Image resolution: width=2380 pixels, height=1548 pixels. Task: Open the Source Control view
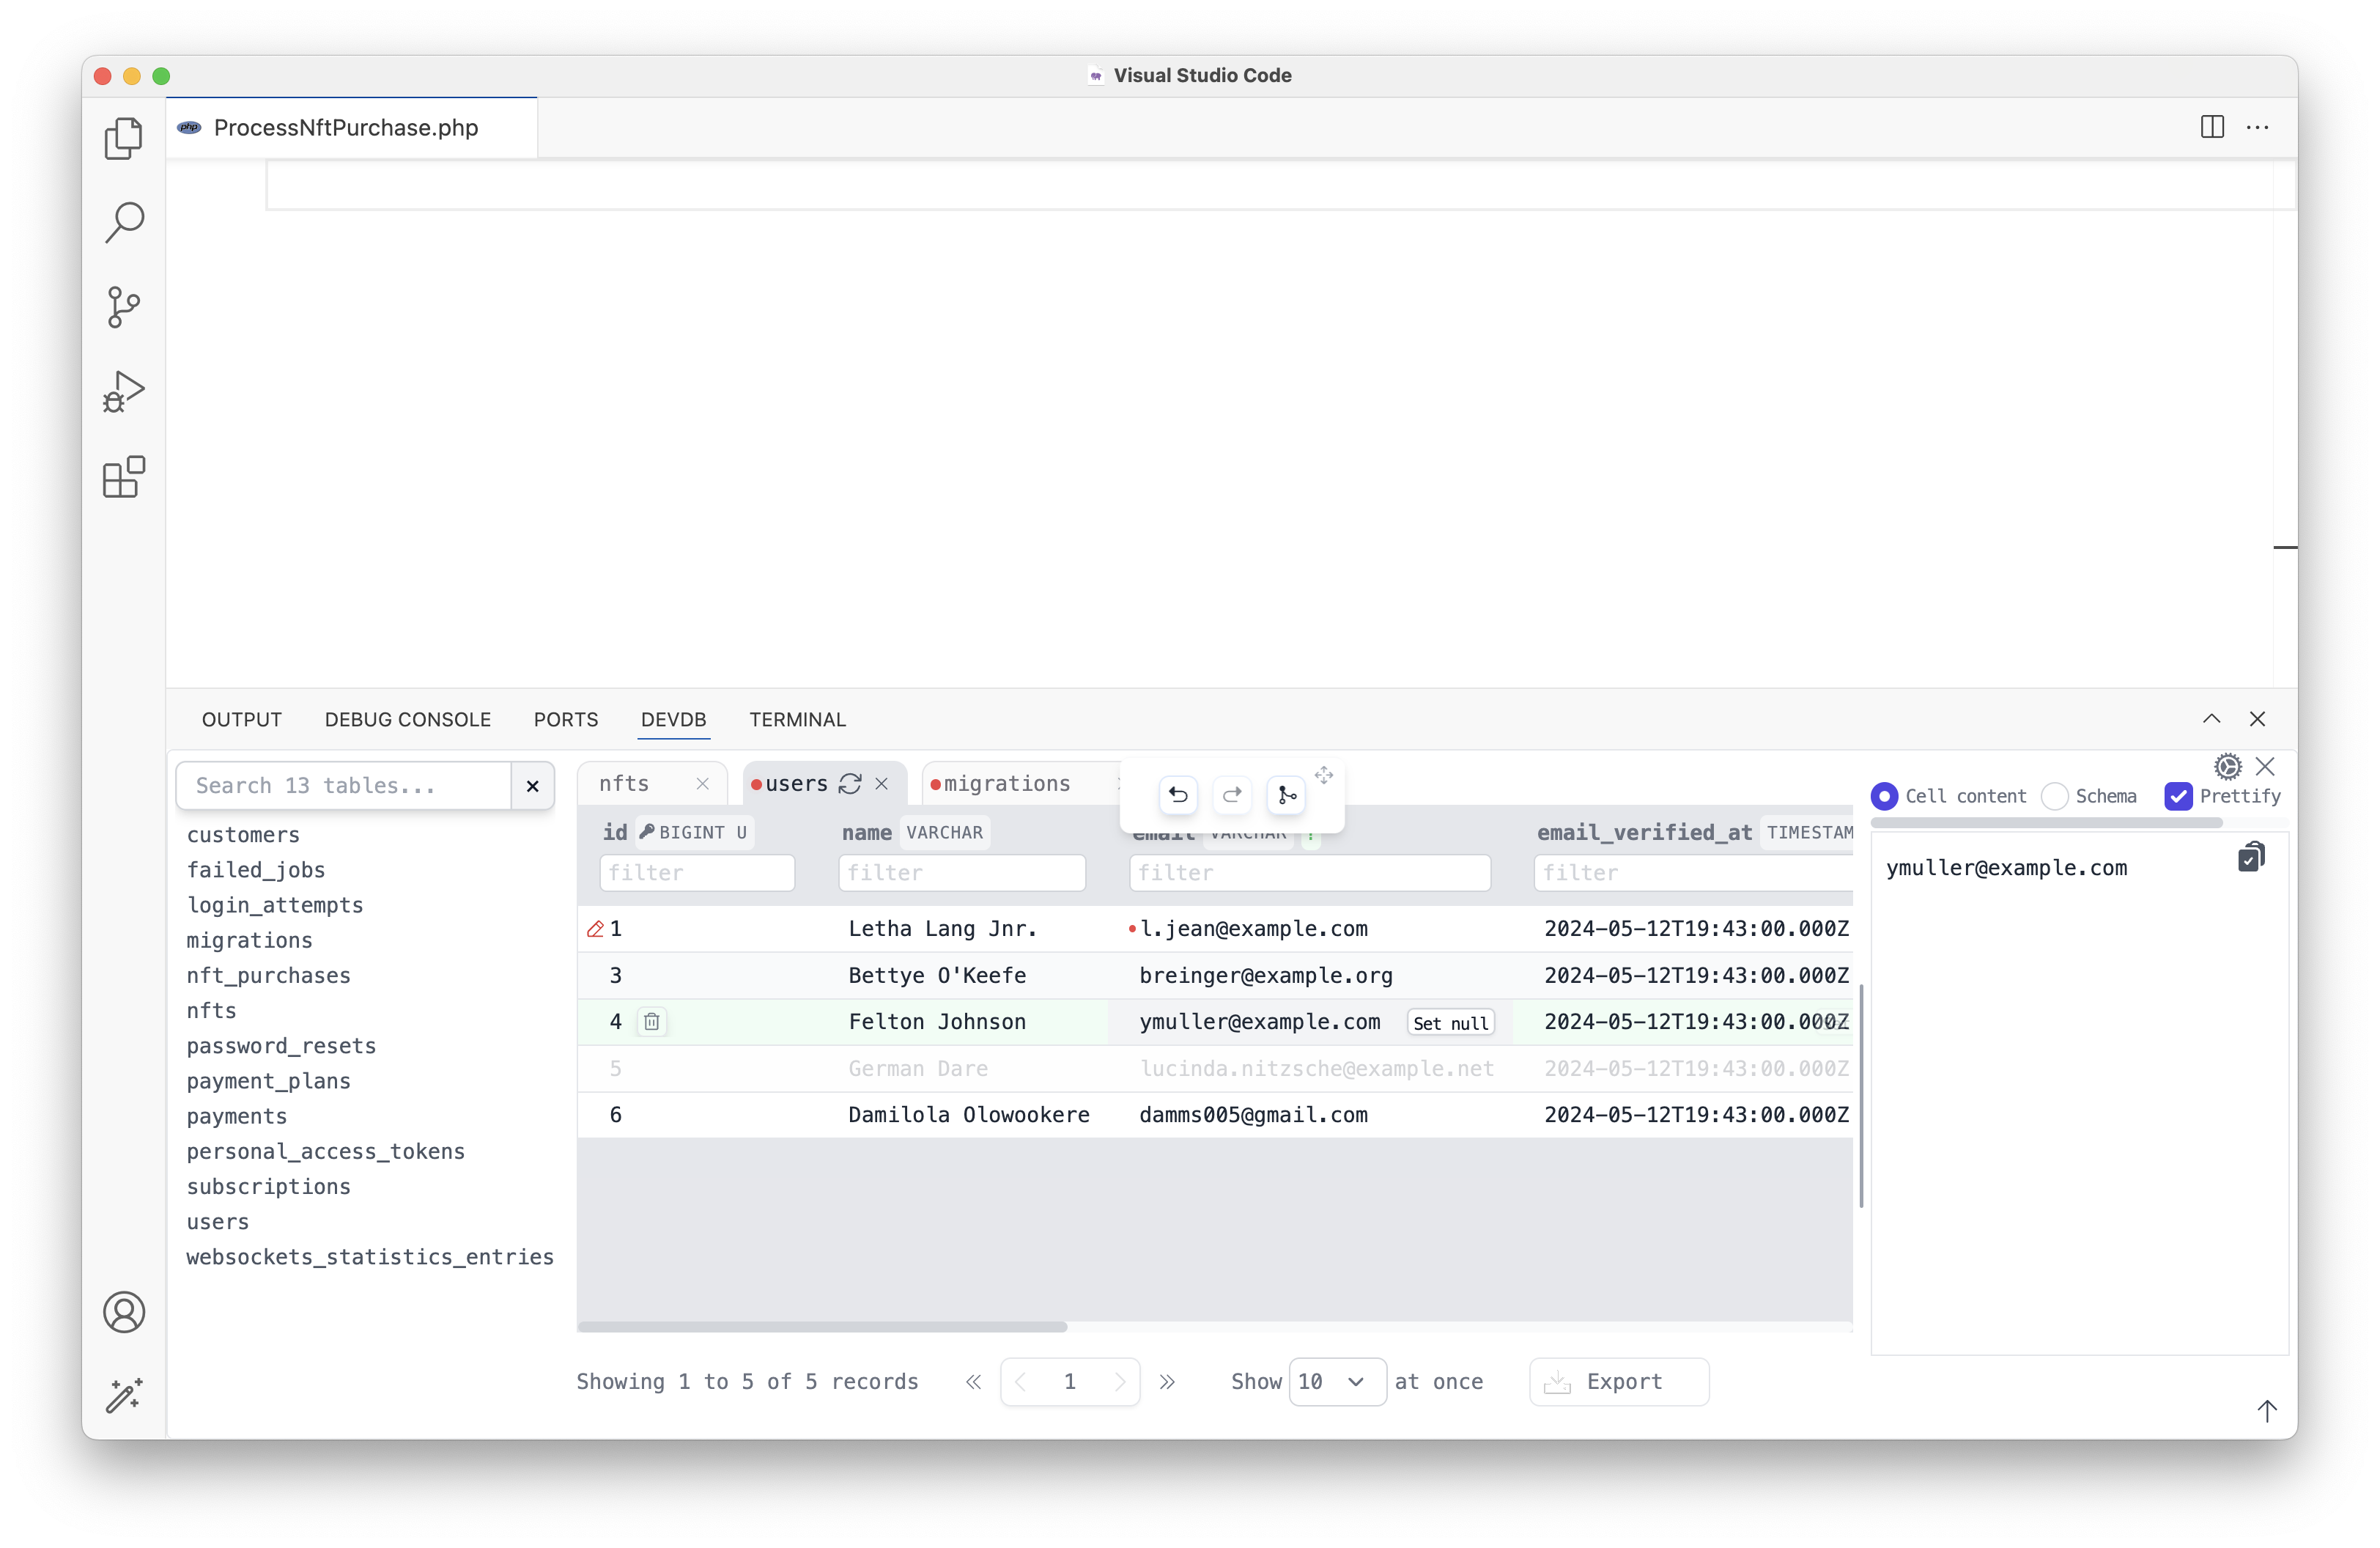(x=124, y=306)
